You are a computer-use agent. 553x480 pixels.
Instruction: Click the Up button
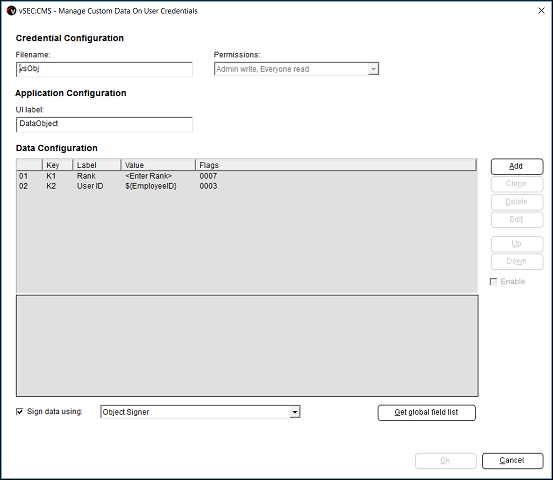[517, 244]
